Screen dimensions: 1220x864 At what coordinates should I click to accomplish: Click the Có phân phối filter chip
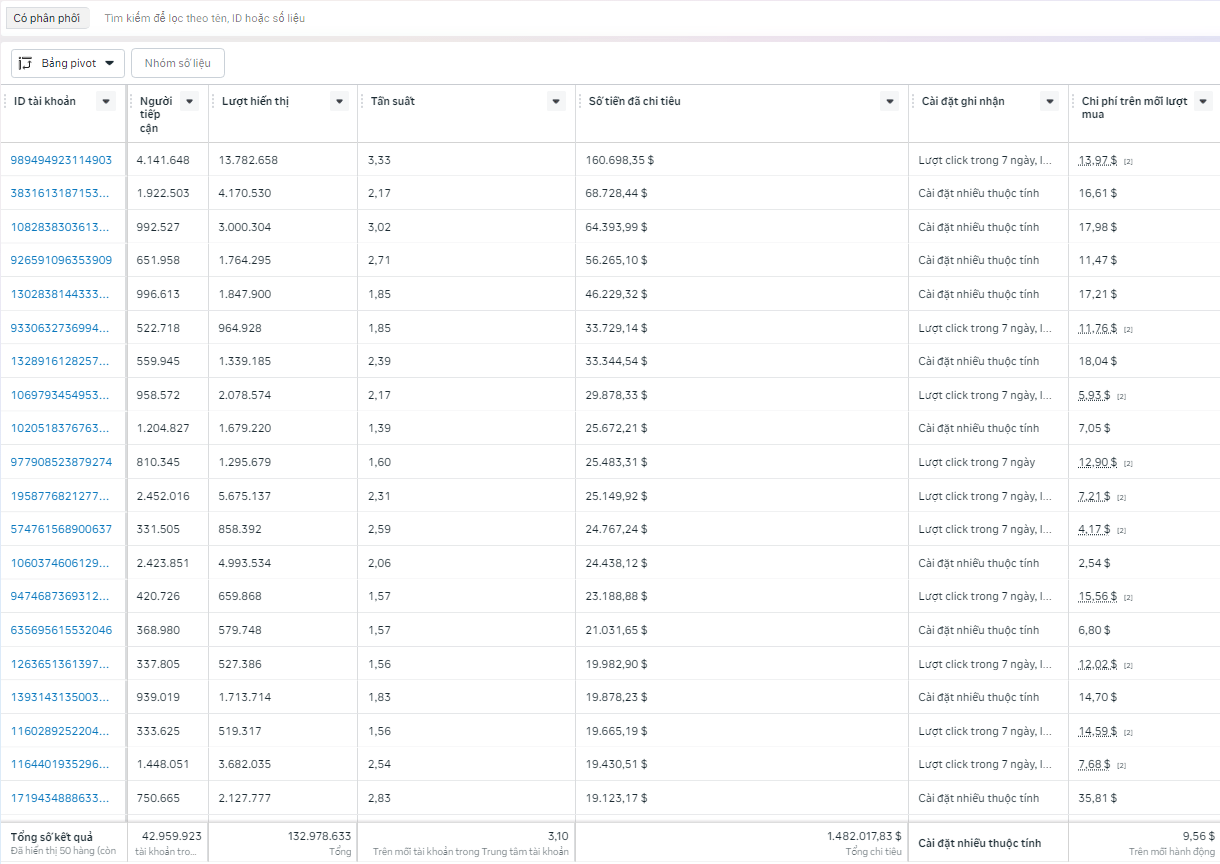point(46,18)
